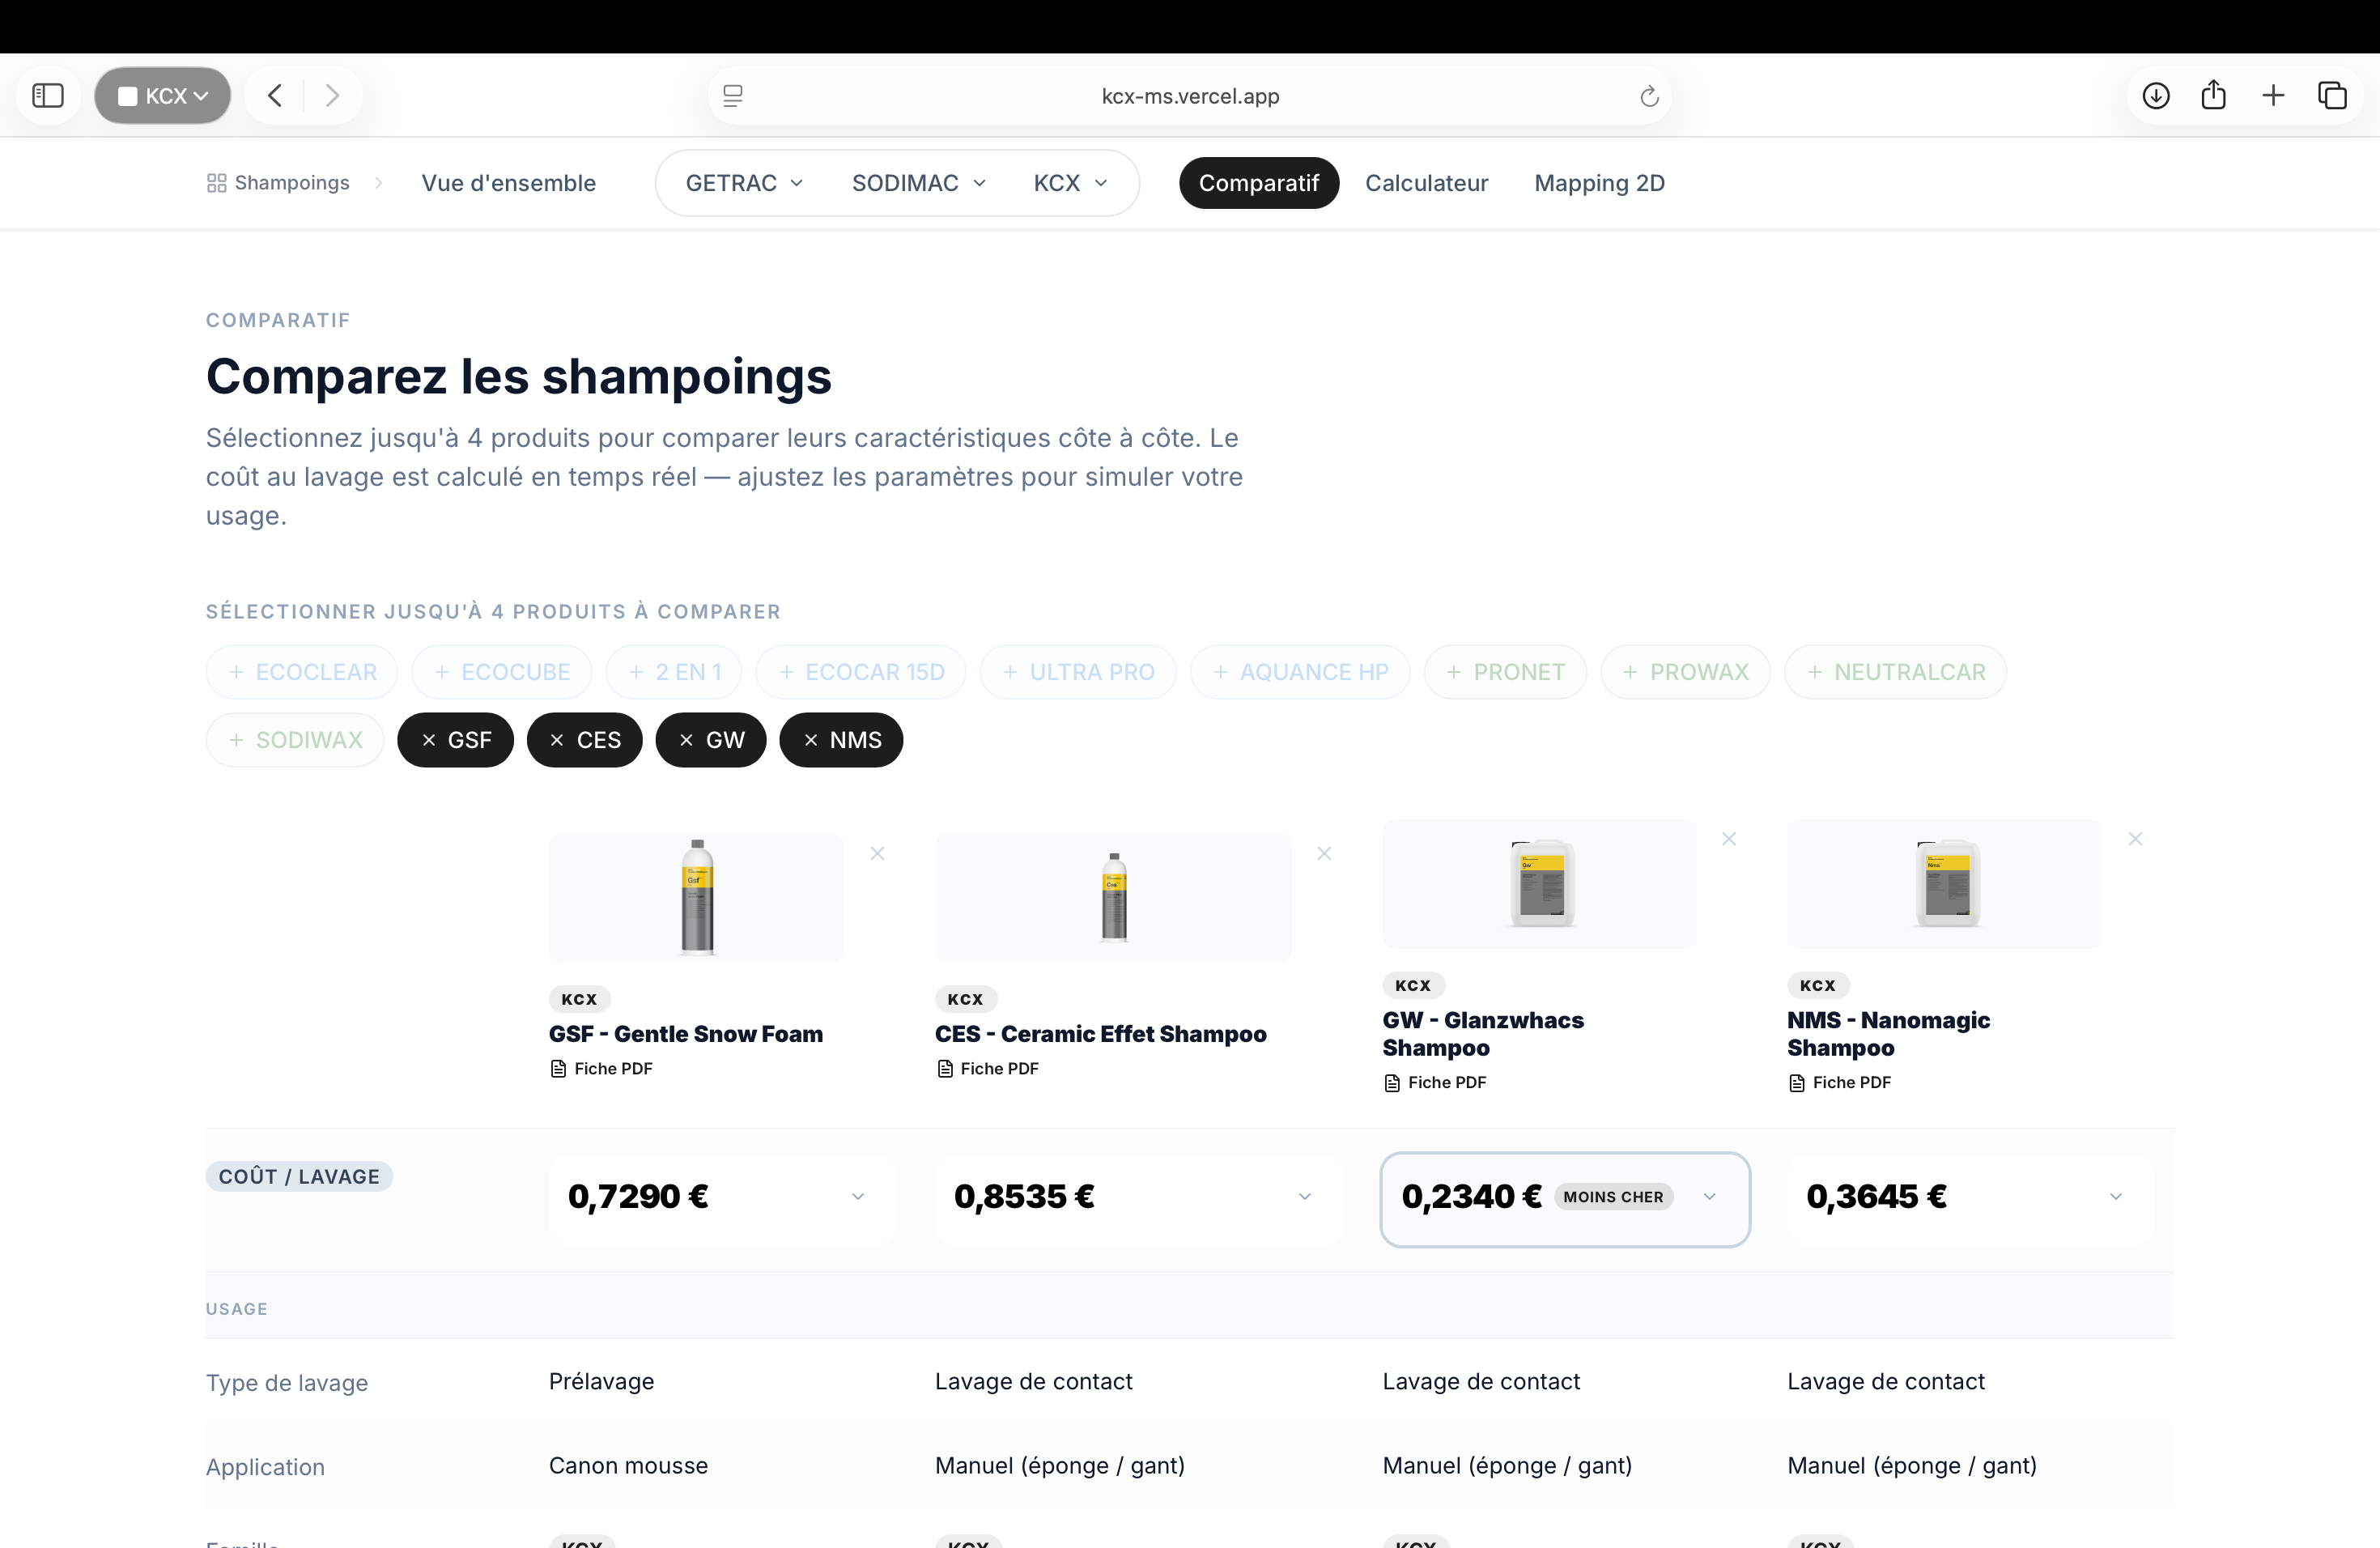2380x1548 pixels.
Task: Show the tab overview icon
Action: [2332, 96]
